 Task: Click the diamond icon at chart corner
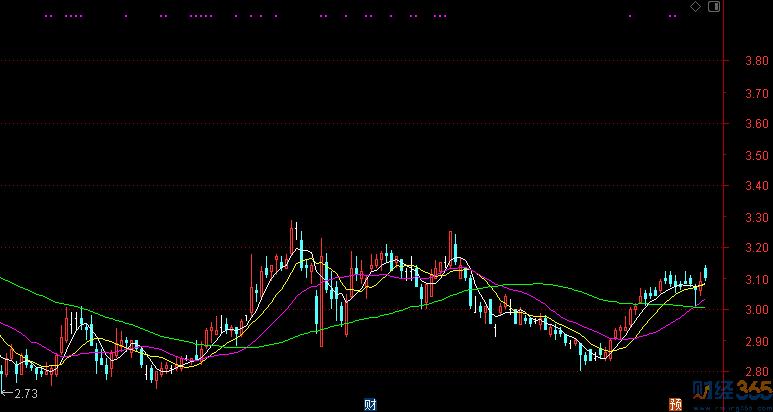click(695, 7)
